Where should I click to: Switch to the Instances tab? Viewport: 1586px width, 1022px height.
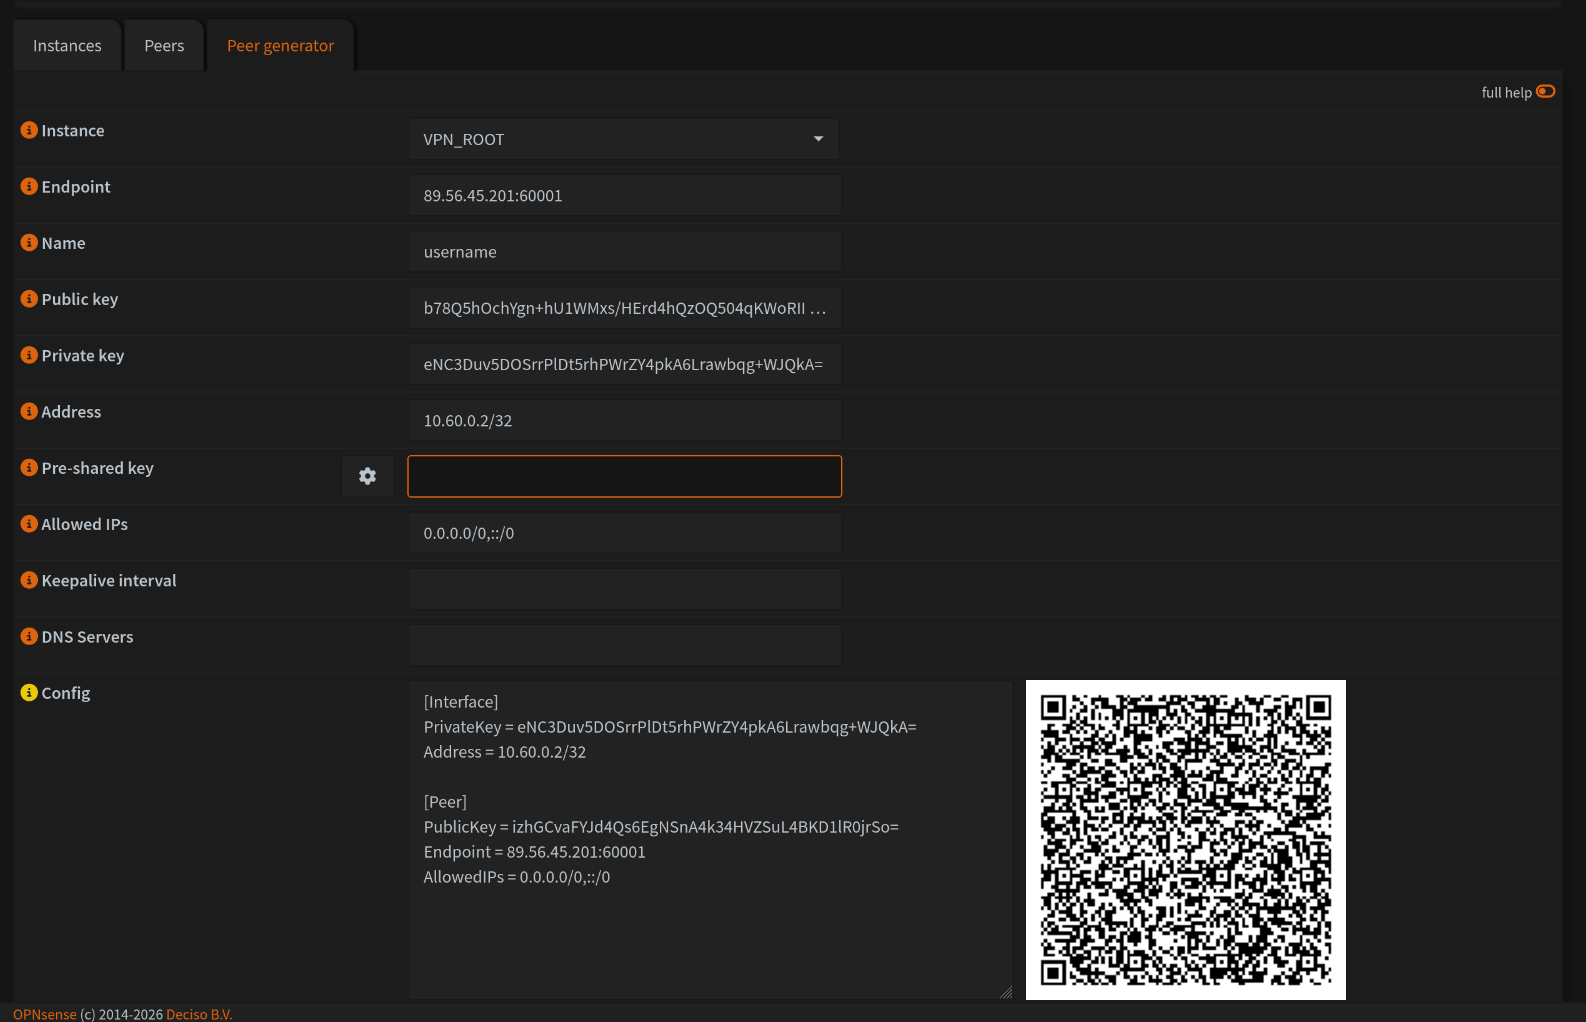click(67, 46)
